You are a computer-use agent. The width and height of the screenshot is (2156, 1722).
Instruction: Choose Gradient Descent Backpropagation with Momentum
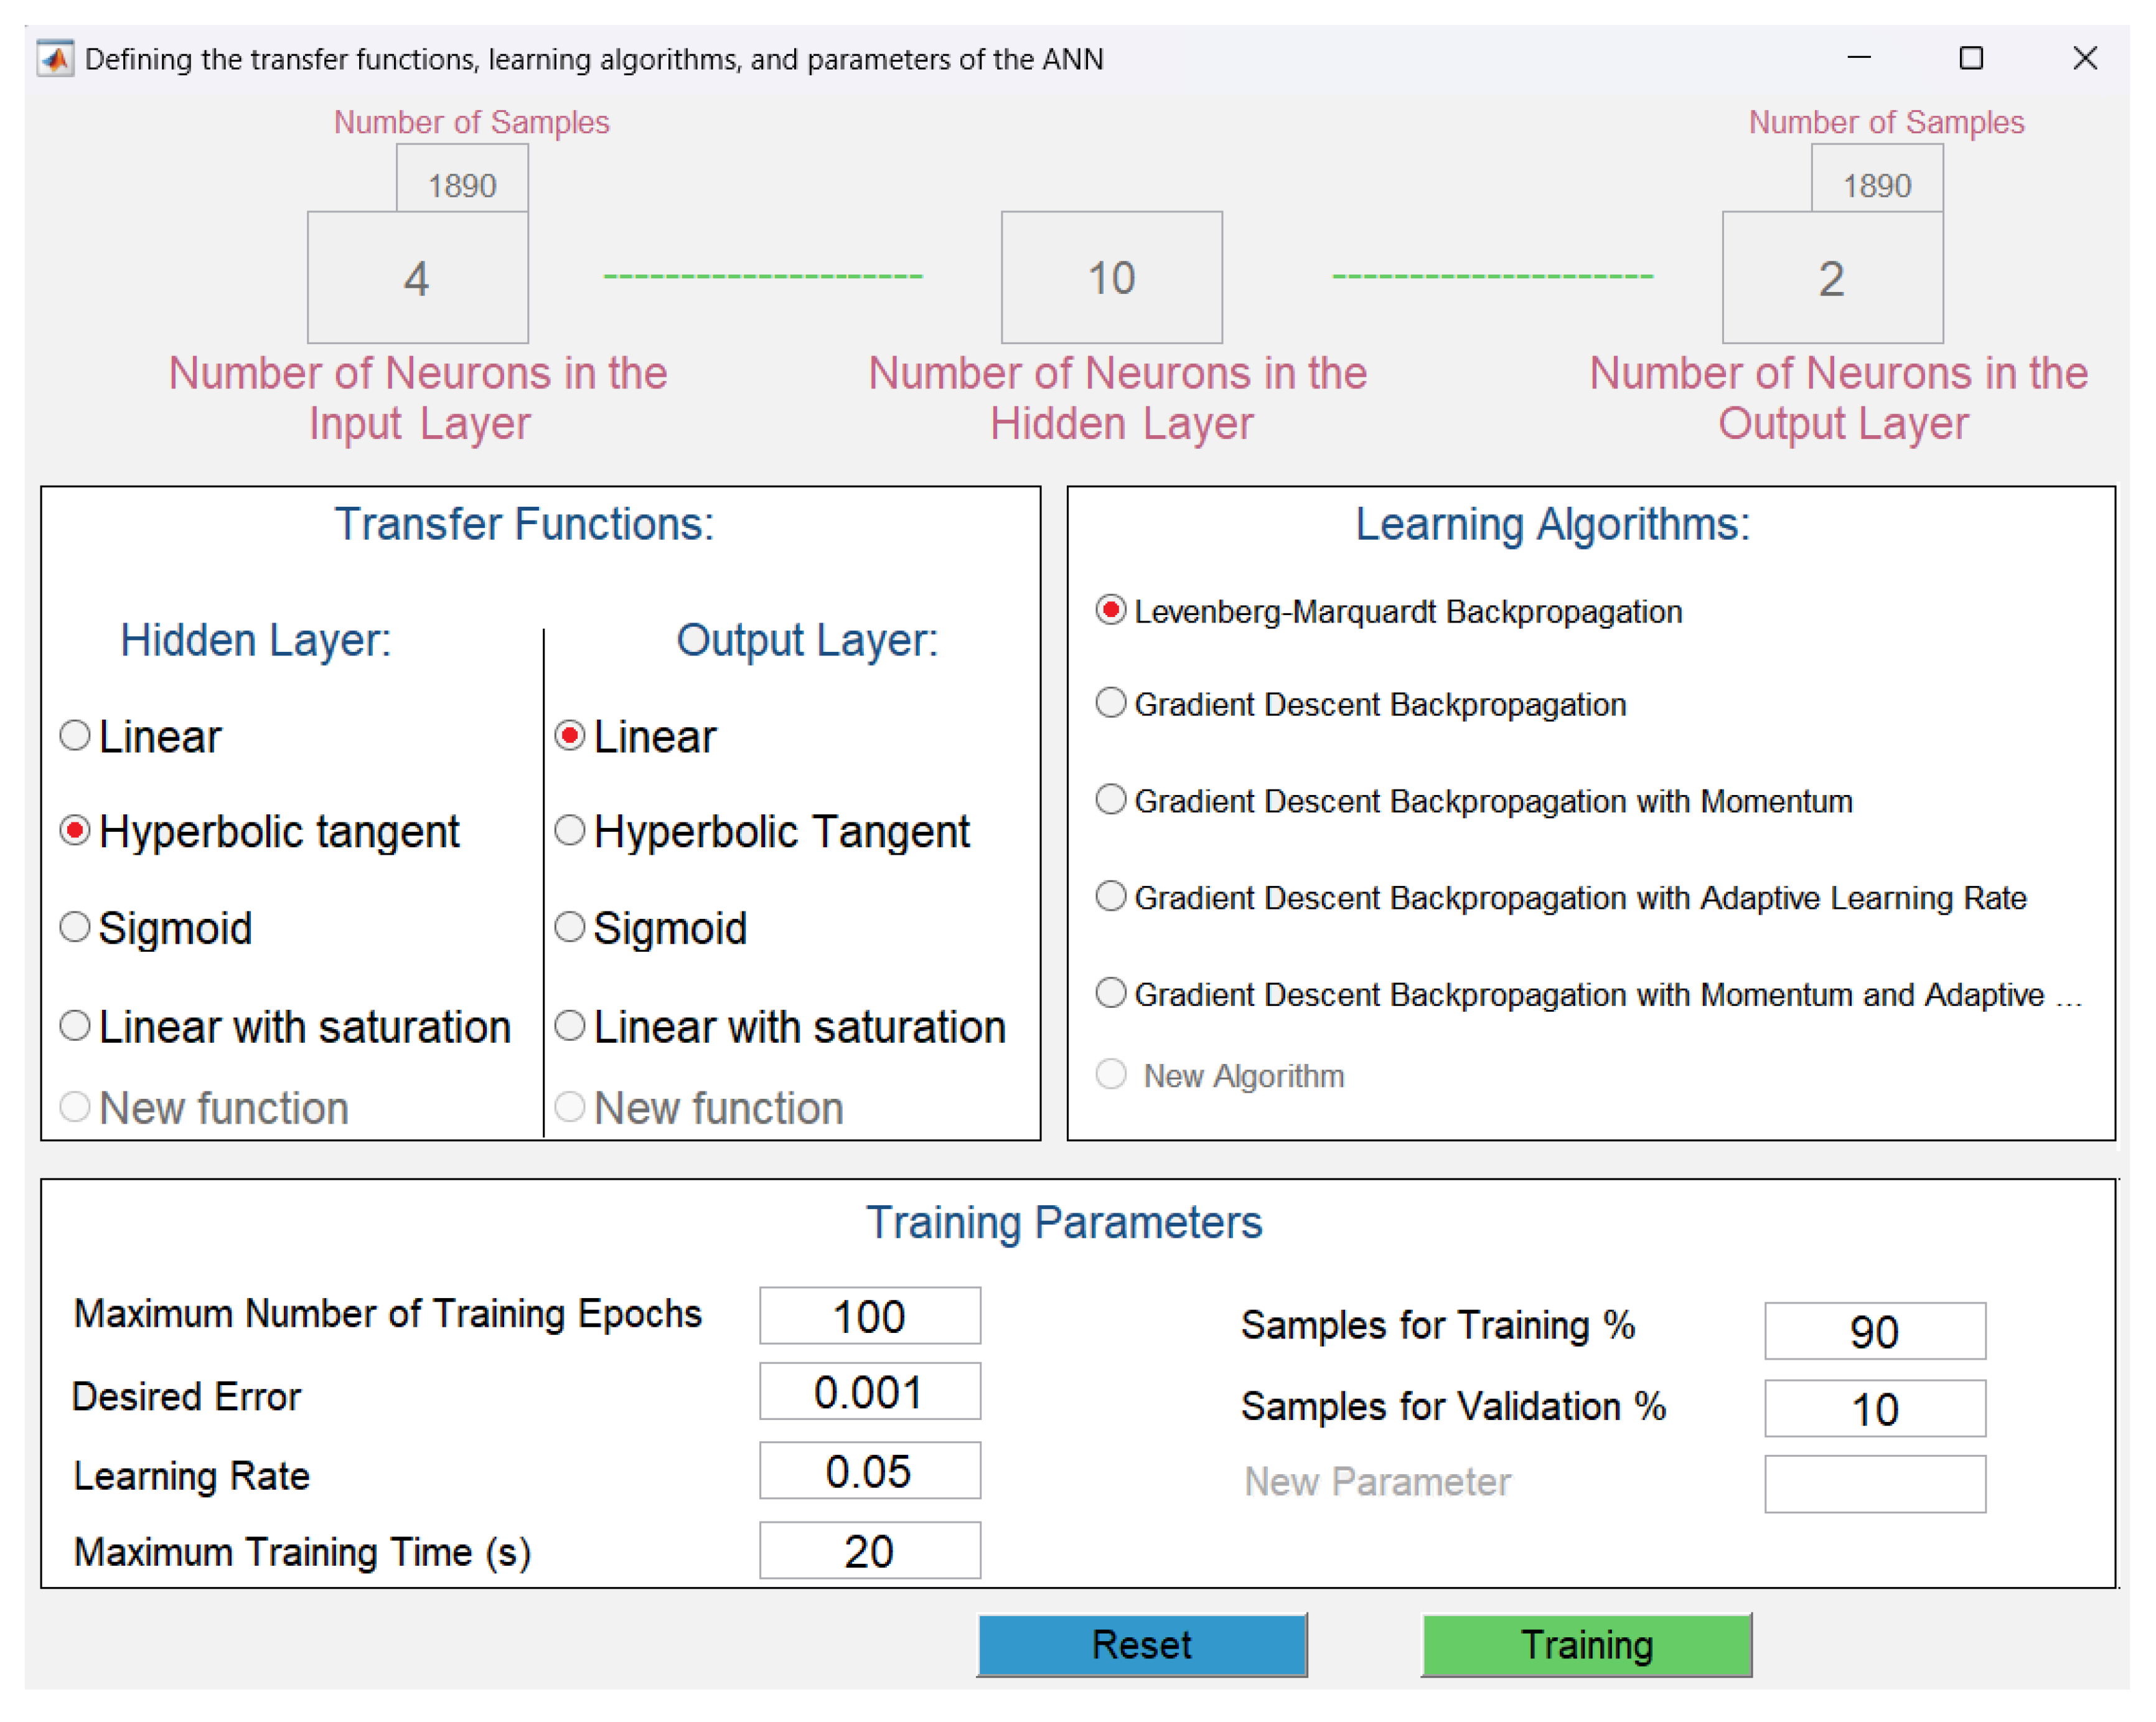1111,800
